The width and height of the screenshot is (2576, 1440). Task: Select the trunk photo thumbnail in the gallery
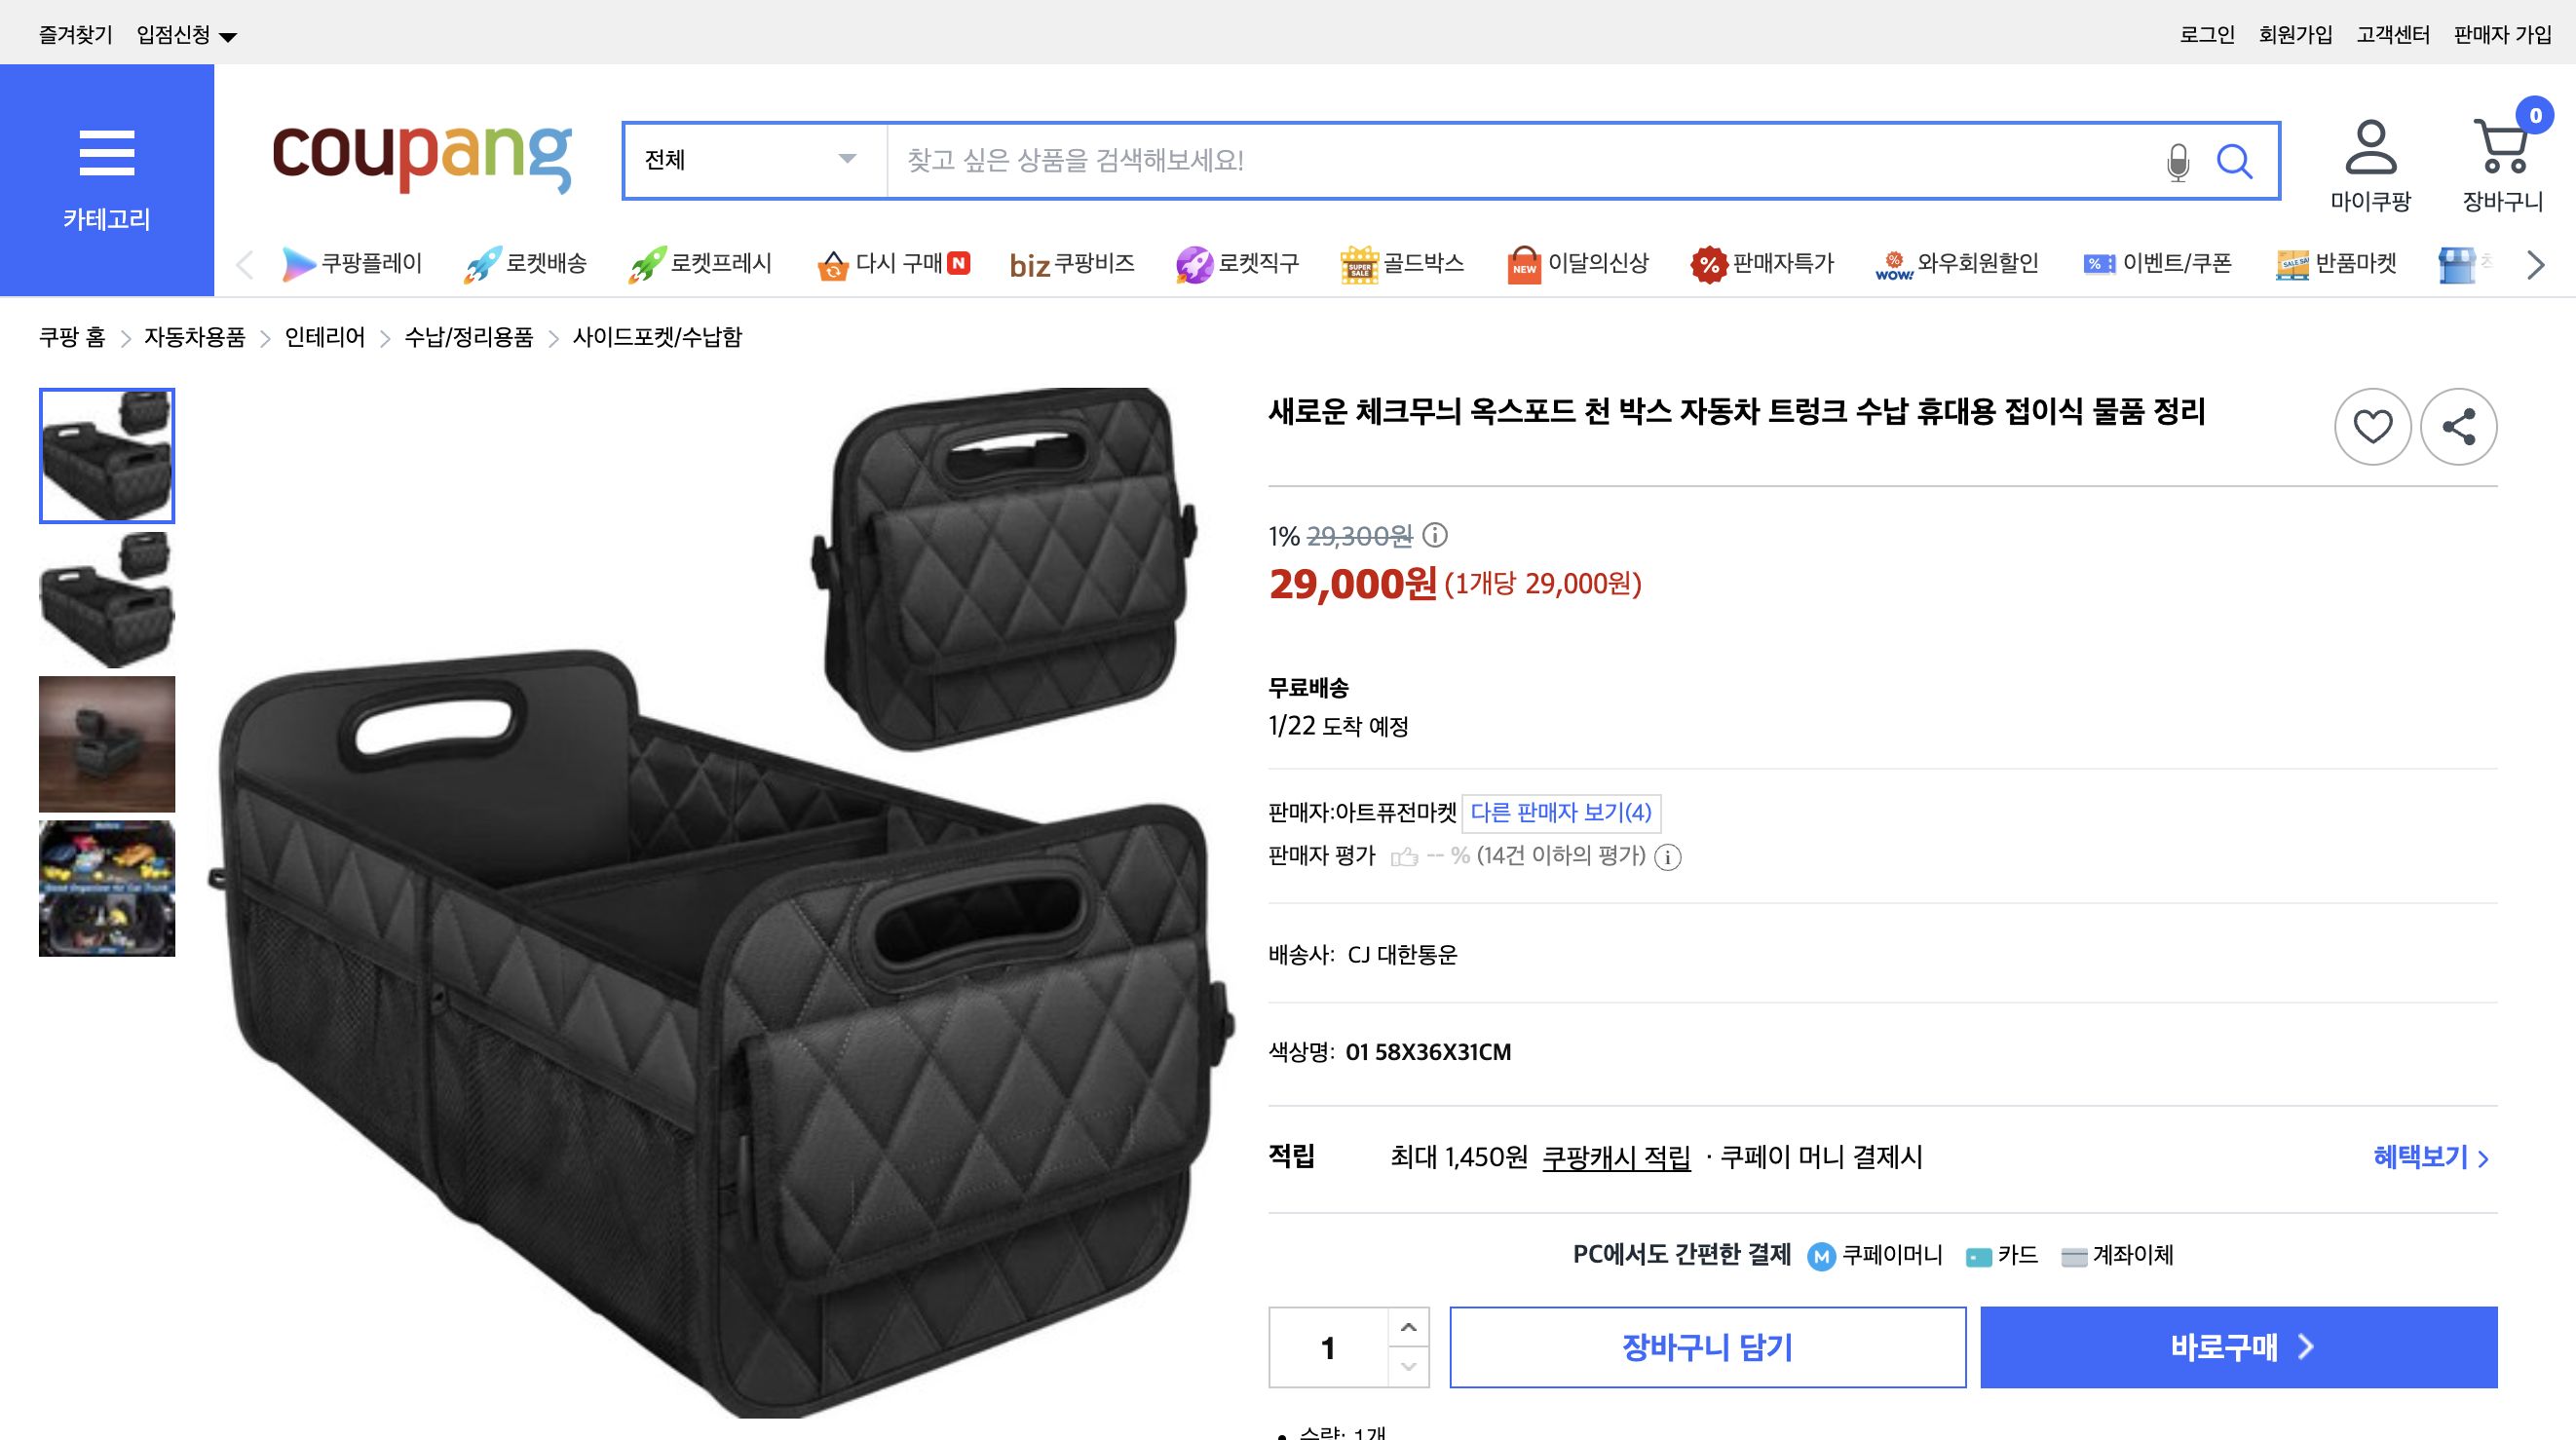click(x=106, y=888)
